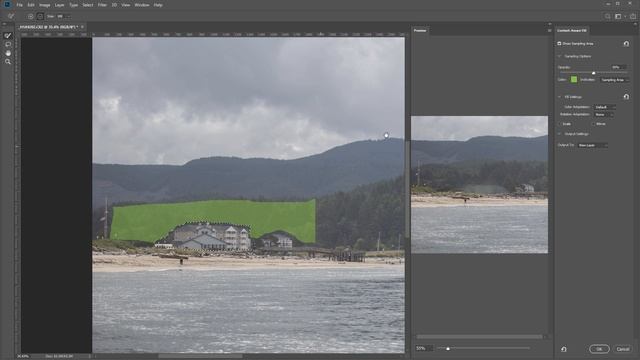Click the canvas horizontal scrollbar at bottom
640x360 pixels.
[200, 356]
